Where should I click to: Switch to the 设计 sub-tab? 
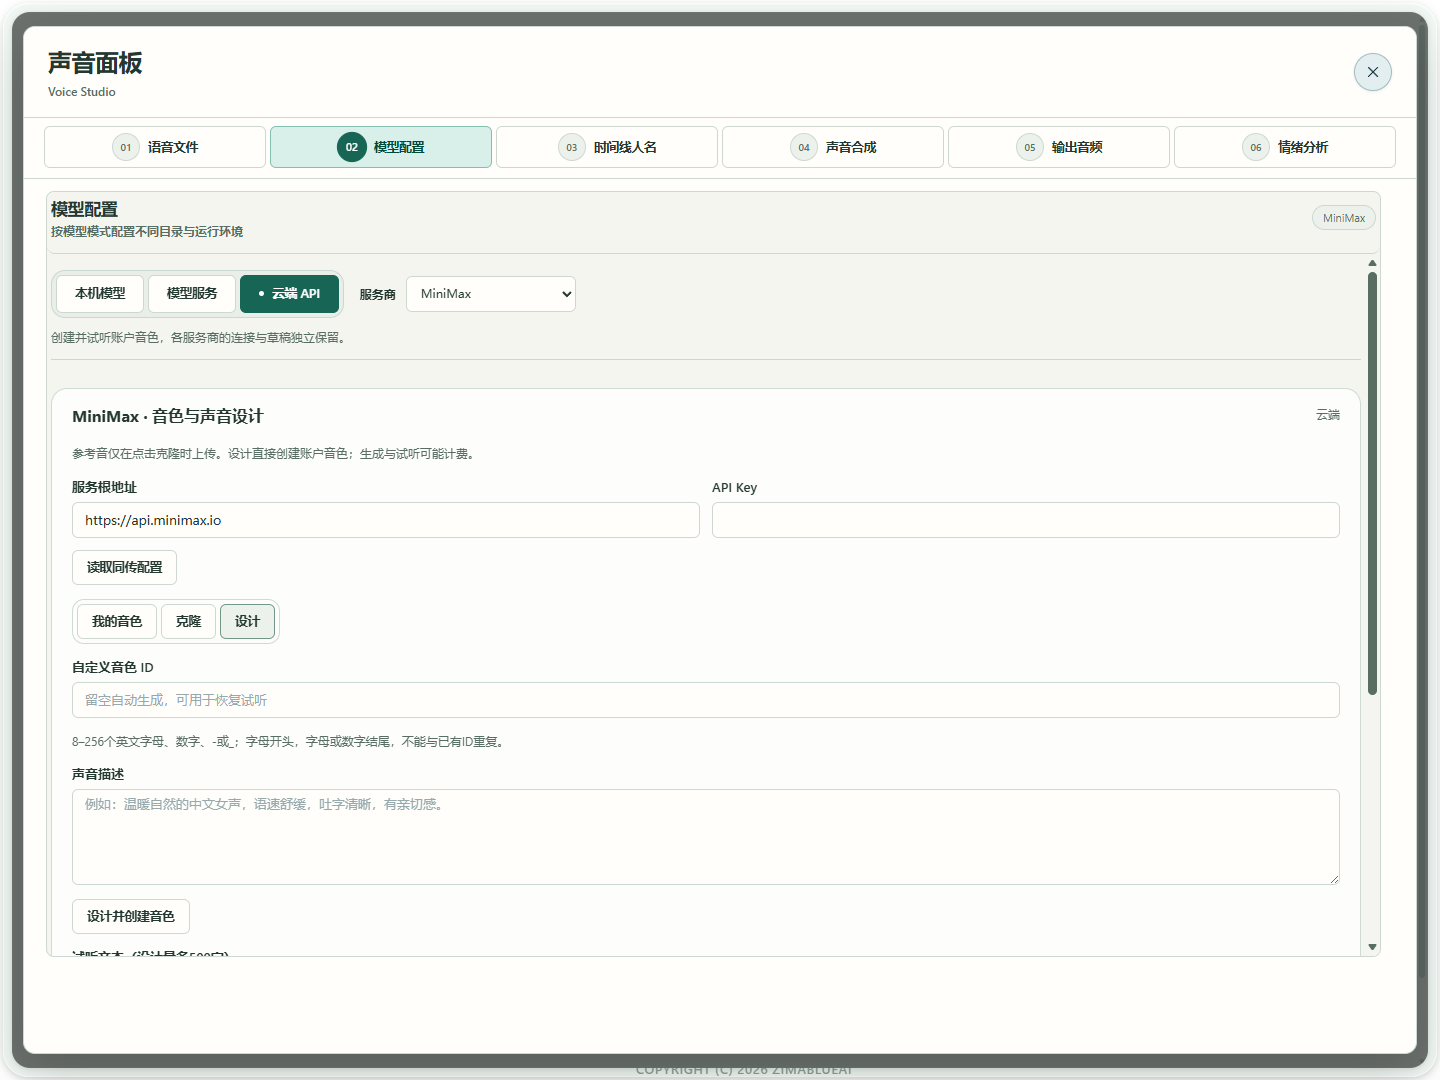(x=247, y=621)
